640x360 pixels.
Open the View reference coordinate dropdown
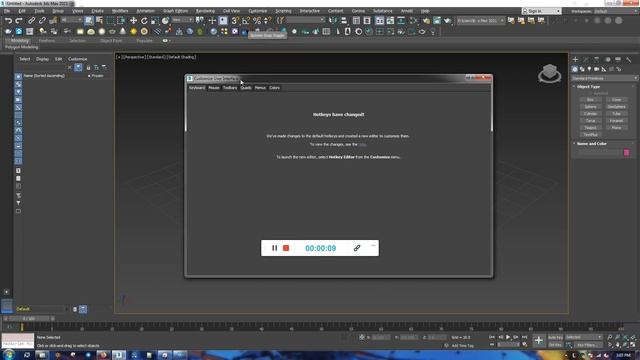pyautogui.click(x=182, y=20)
